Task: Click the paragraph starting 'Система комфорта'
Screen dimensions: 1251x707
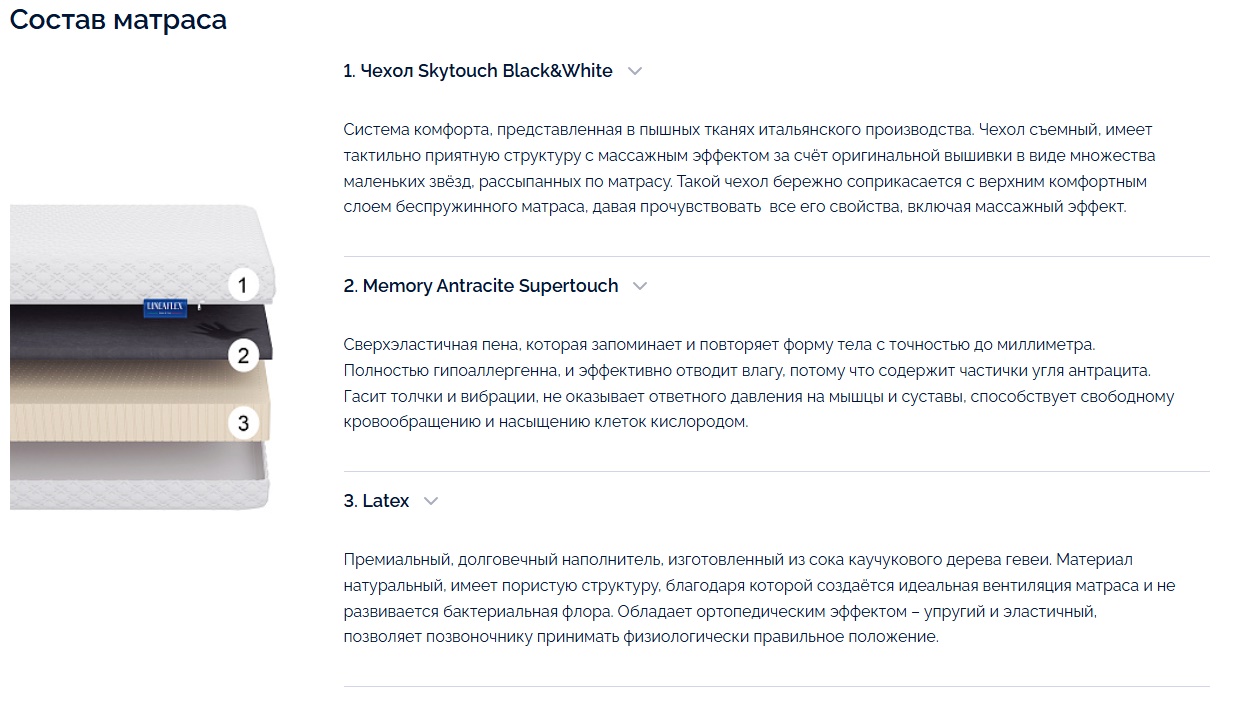Action: 749,169
